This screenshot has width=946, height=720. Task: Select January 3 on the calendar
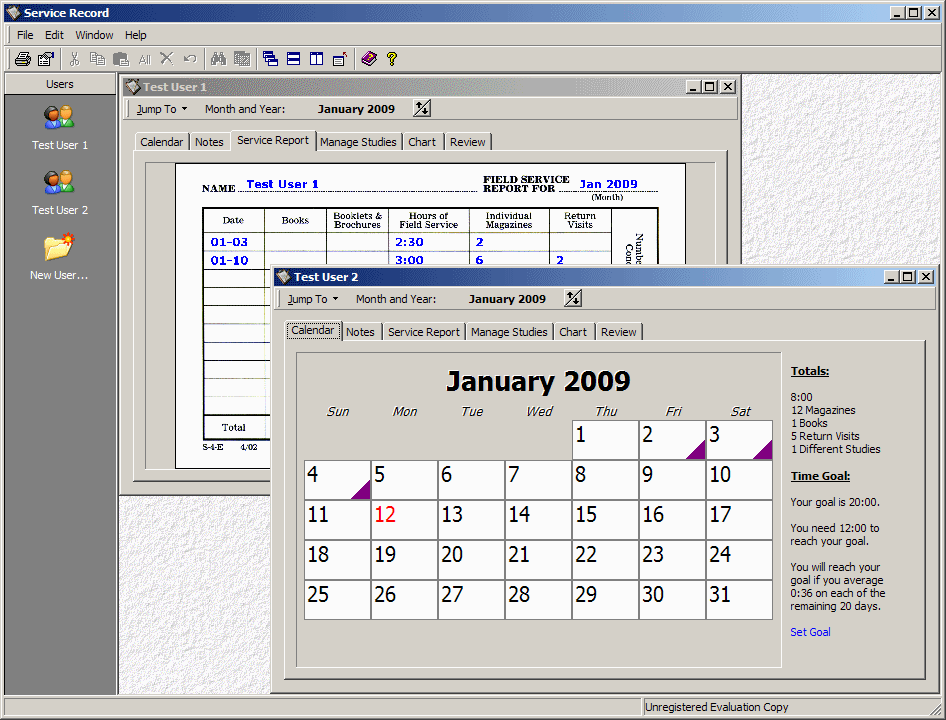(x=739, y=440)
